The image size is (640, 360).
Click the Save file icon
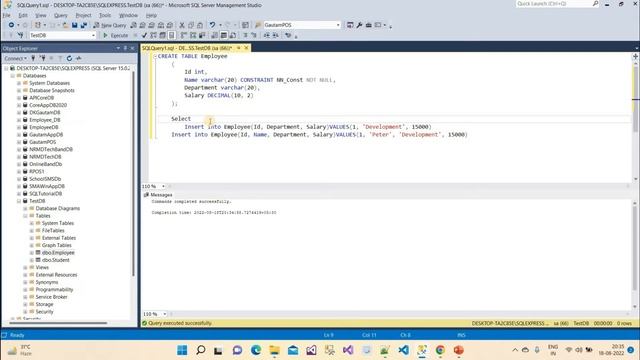tap(75, 25)
